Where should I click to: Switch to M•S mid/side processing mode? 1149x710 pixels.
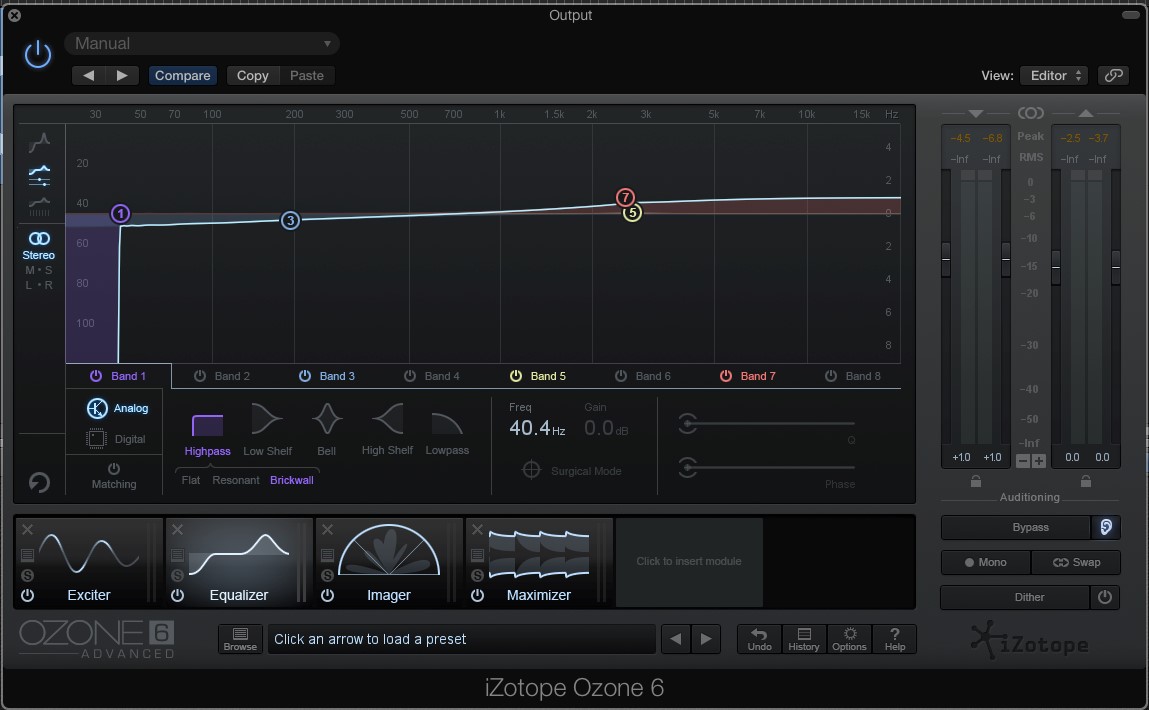[x=39, y=270]
